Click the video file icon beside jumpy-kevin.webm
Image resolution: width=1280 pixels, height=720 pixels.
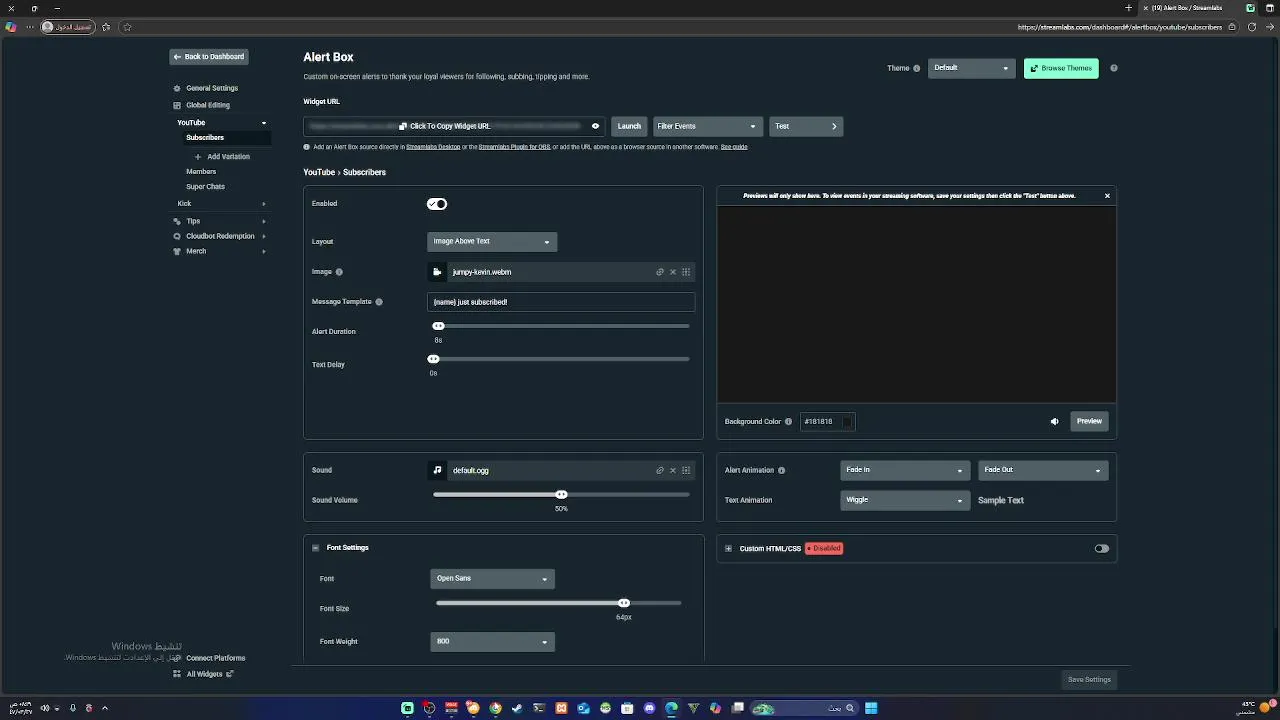[437, 272]
